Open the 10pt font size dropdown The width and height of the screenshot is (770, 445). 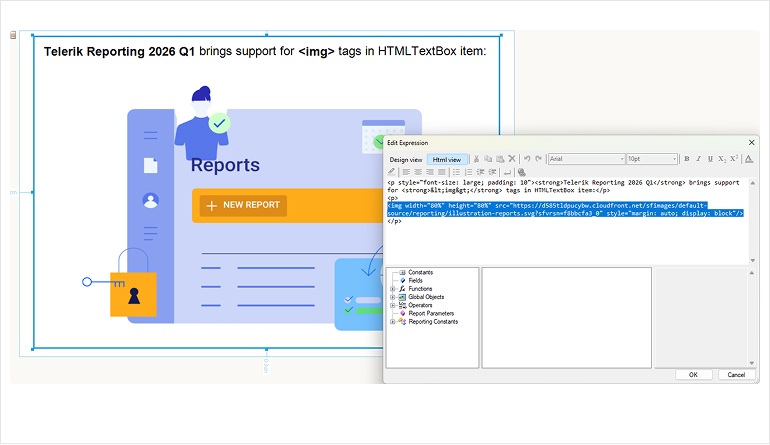click(652, 159)
